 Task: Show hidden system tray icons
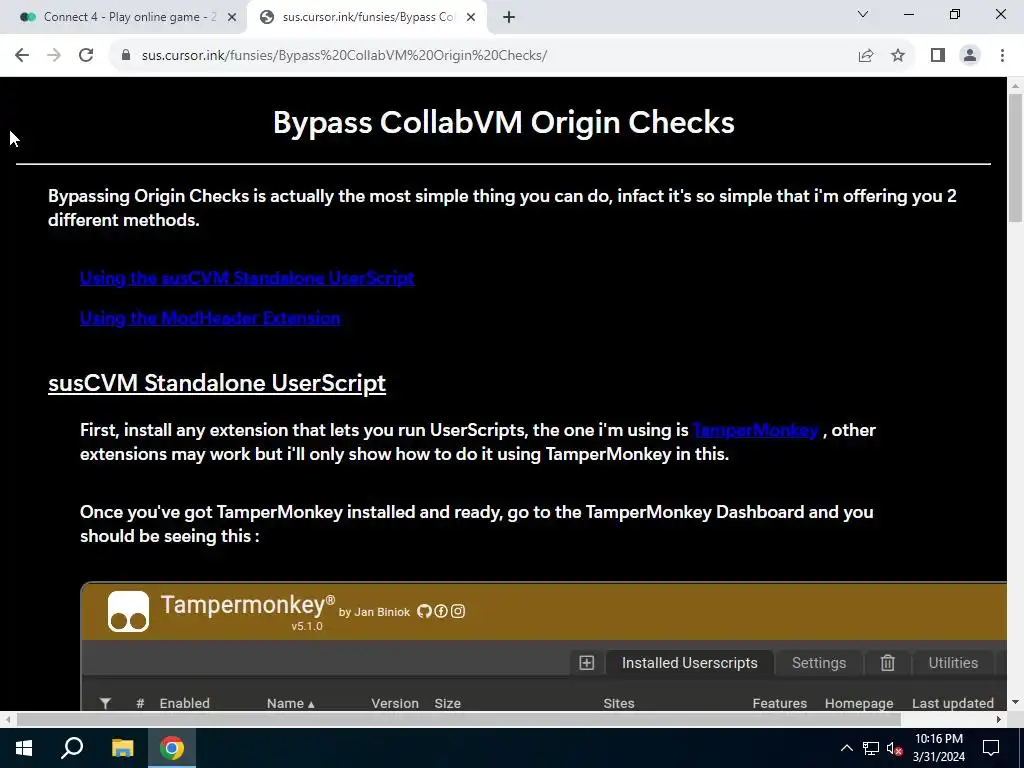click(x=846, y=748)
